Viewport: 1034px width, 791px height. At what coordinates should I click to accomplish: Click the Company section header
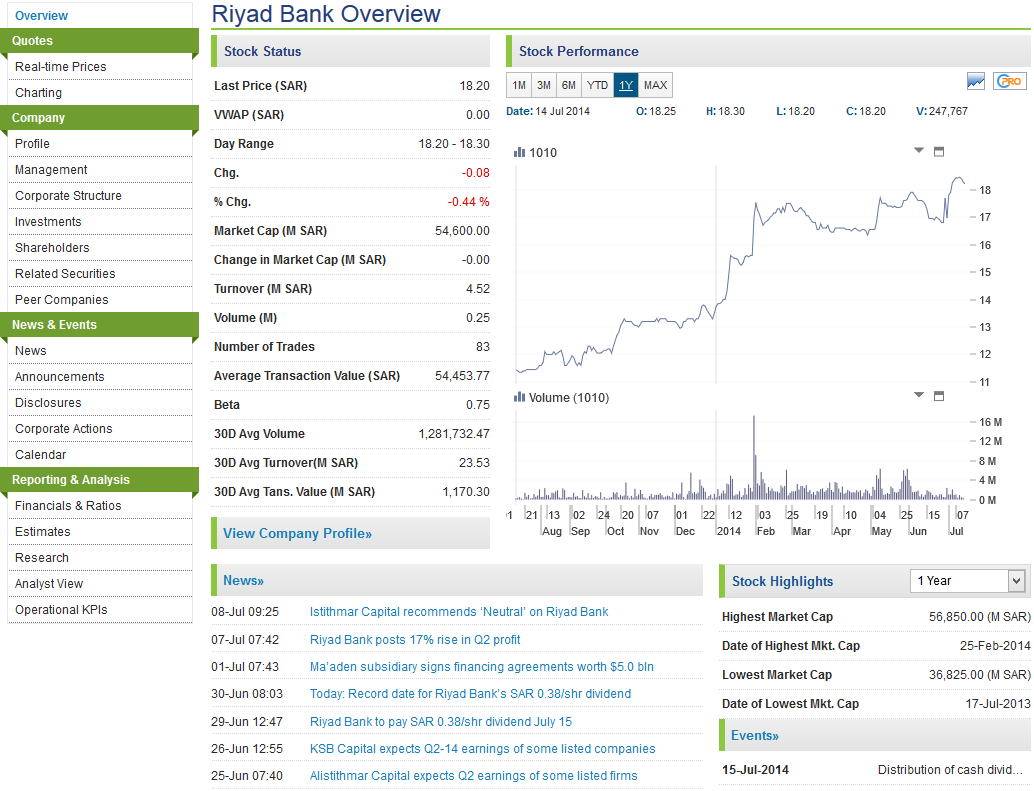tap(99, 118)
